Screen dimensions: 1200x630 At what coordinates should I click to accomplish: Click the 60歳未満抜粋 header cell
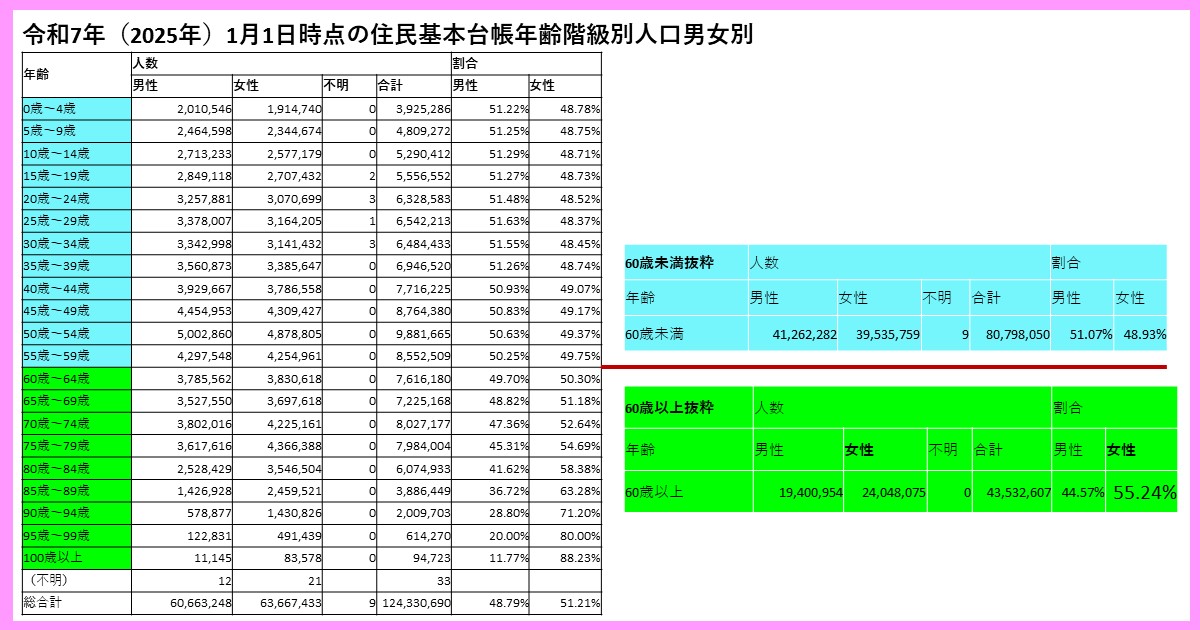pyautogui.click(x=685, y=263)
